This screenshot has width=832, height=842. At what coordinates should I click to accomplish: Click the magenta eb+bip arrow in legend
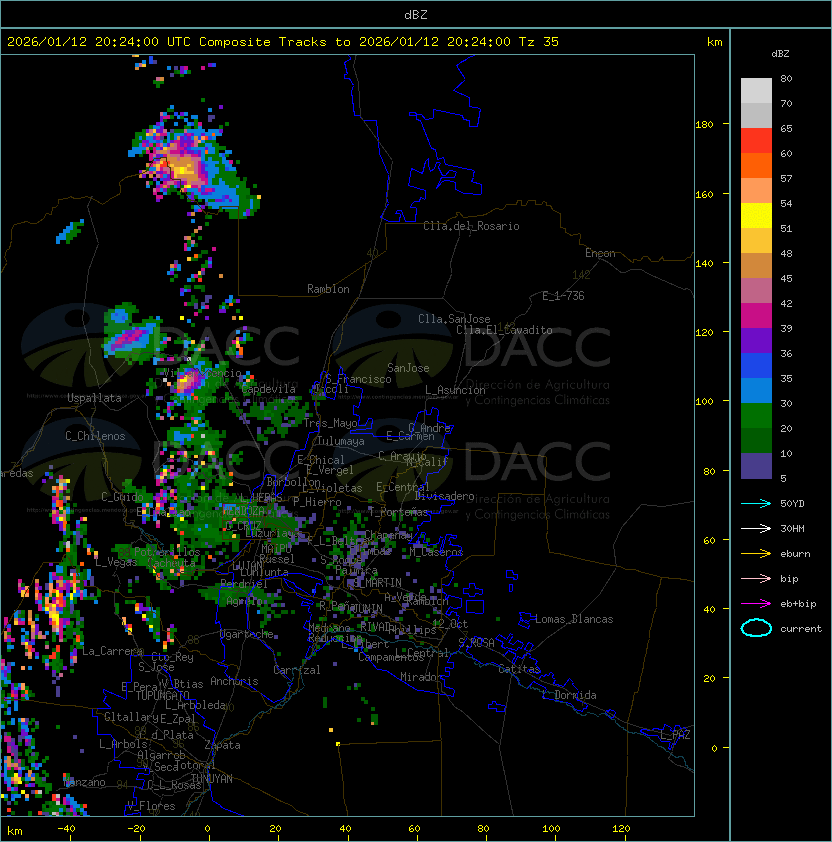point(756,603)
